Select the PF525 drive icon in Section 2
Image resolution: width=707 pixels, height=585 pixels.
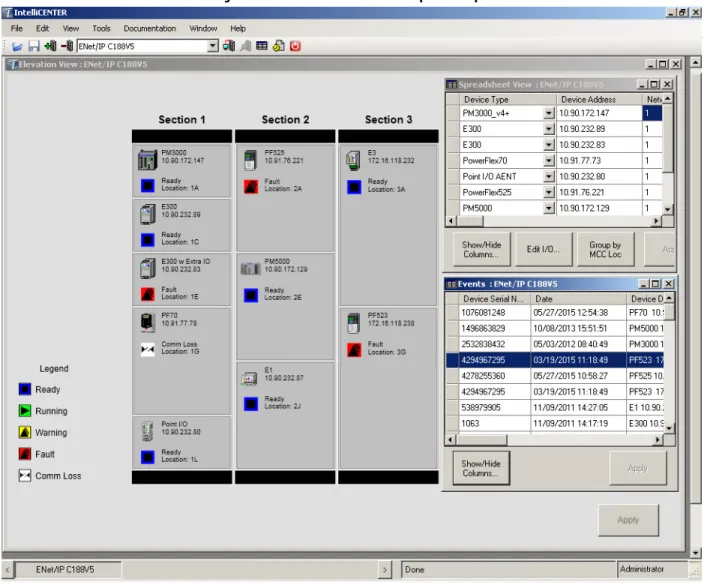[250, 160]
